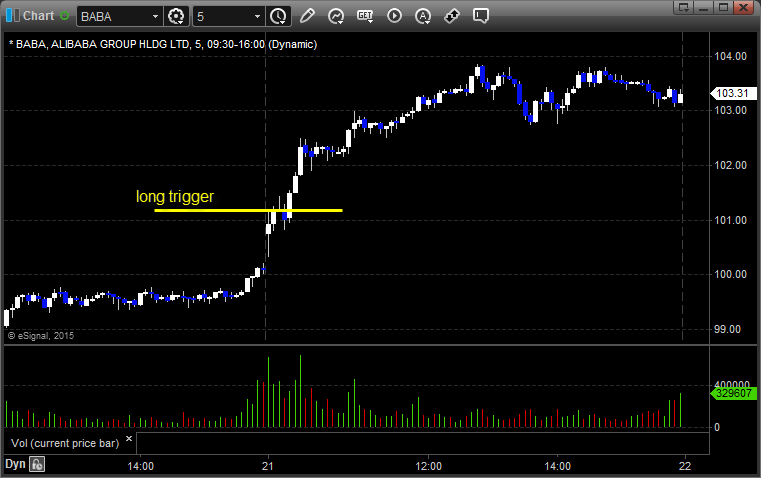Click the date 22 time axis label

click(x=685, y=466)
